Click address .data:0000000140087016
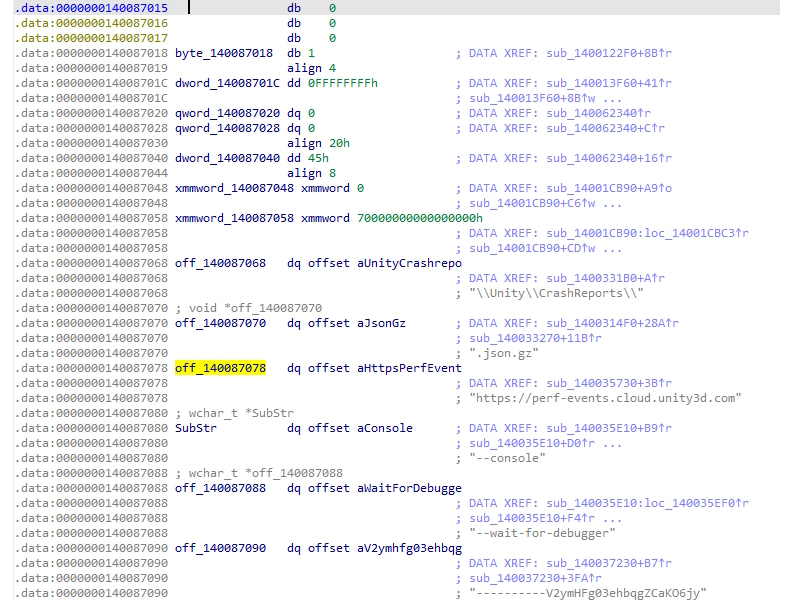 pos(91,23)
